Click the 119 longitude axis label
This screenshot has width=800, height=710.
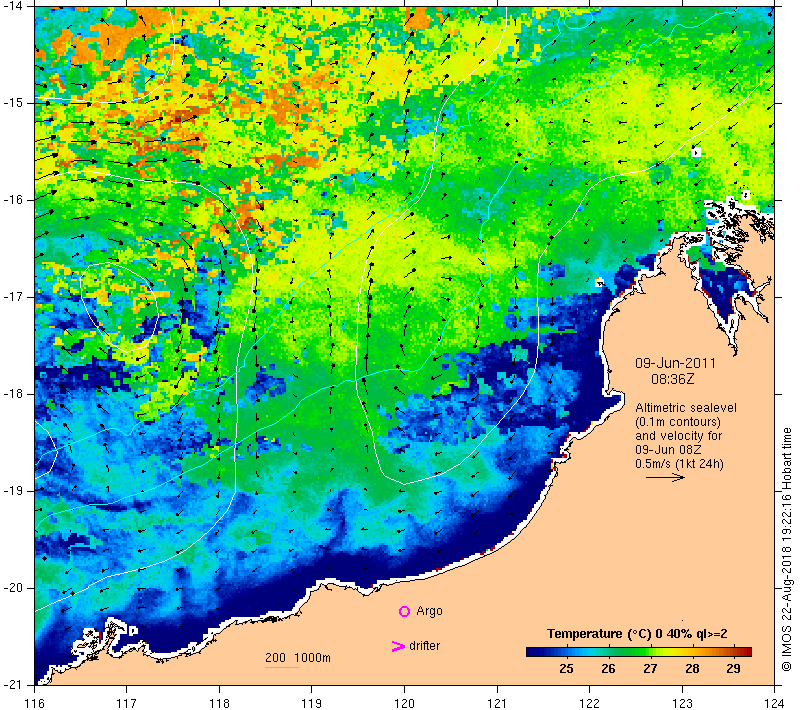[312, 703]
